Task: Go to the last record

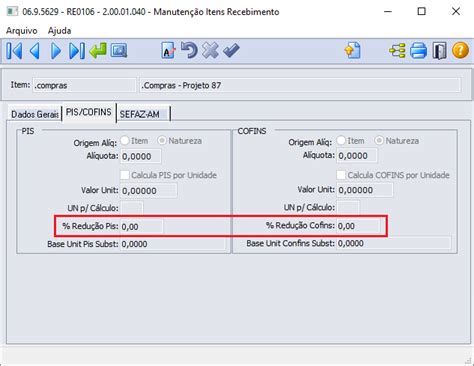Action: point(77,51)
